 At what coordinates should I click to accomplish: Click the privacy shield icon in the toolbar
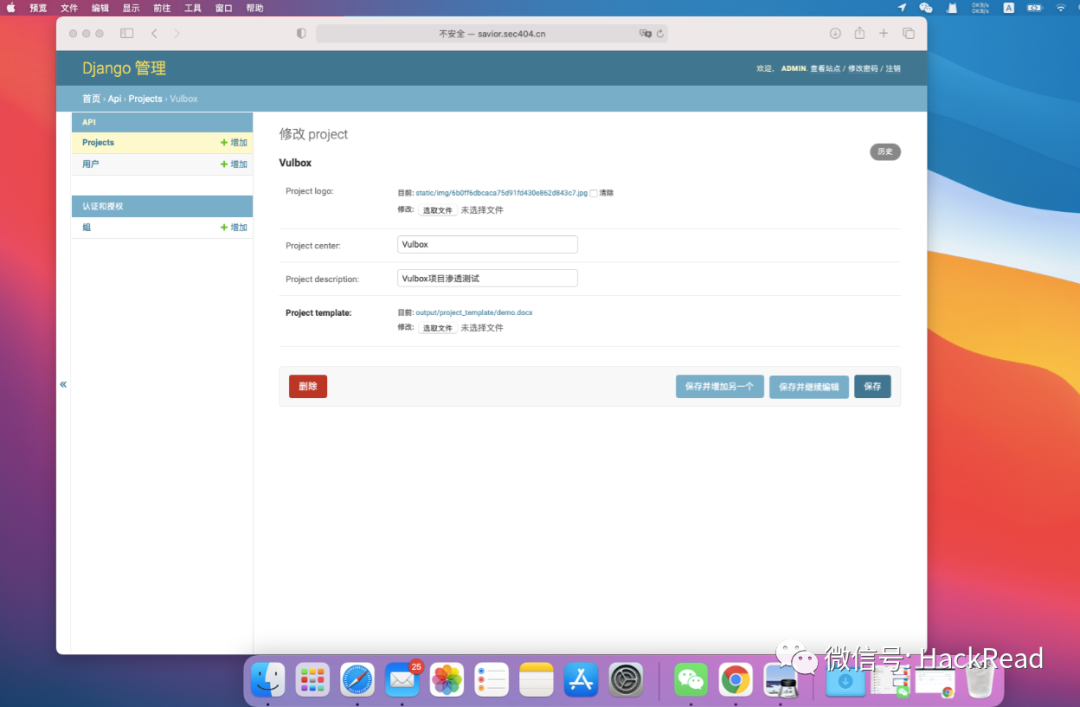(x=301, y=33)
